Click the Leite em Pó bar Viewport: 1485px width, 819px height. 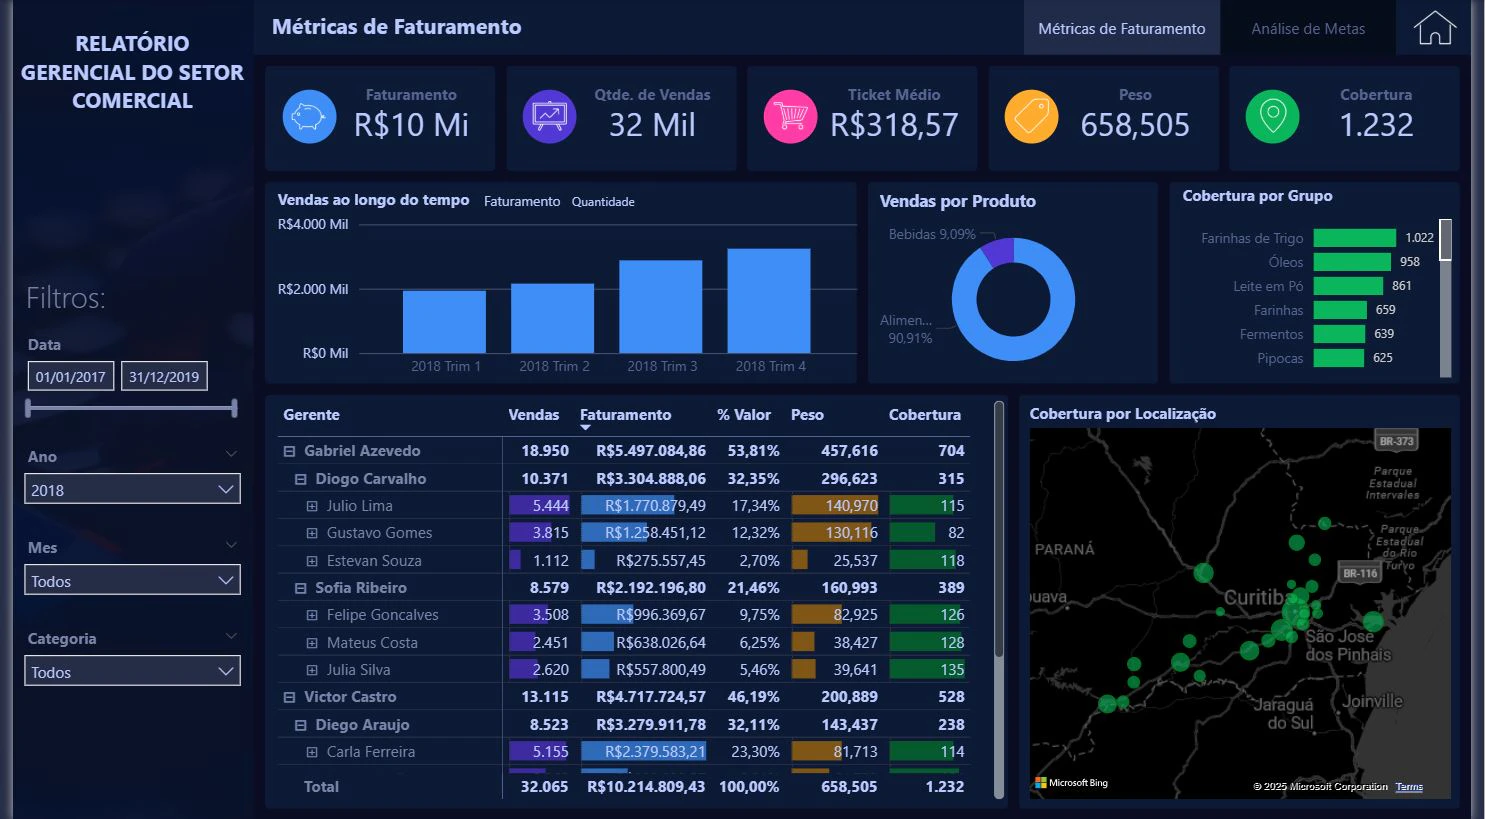coord(1348,286)
